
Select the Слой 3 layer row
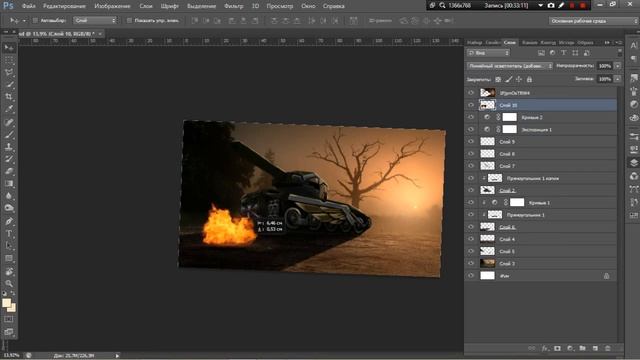coord(541,263)
